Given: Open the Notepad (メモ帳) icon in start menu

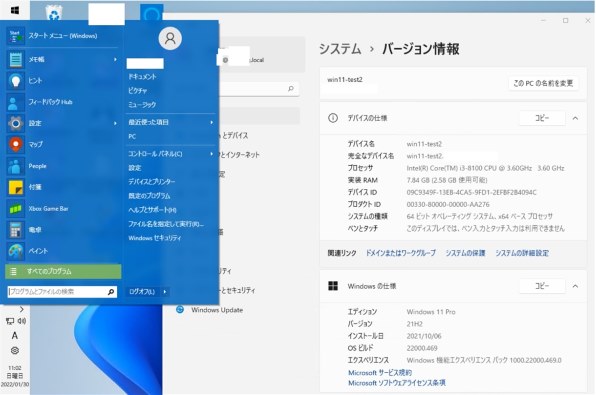Looking at the screenshot, I should [x=16, y=60].
